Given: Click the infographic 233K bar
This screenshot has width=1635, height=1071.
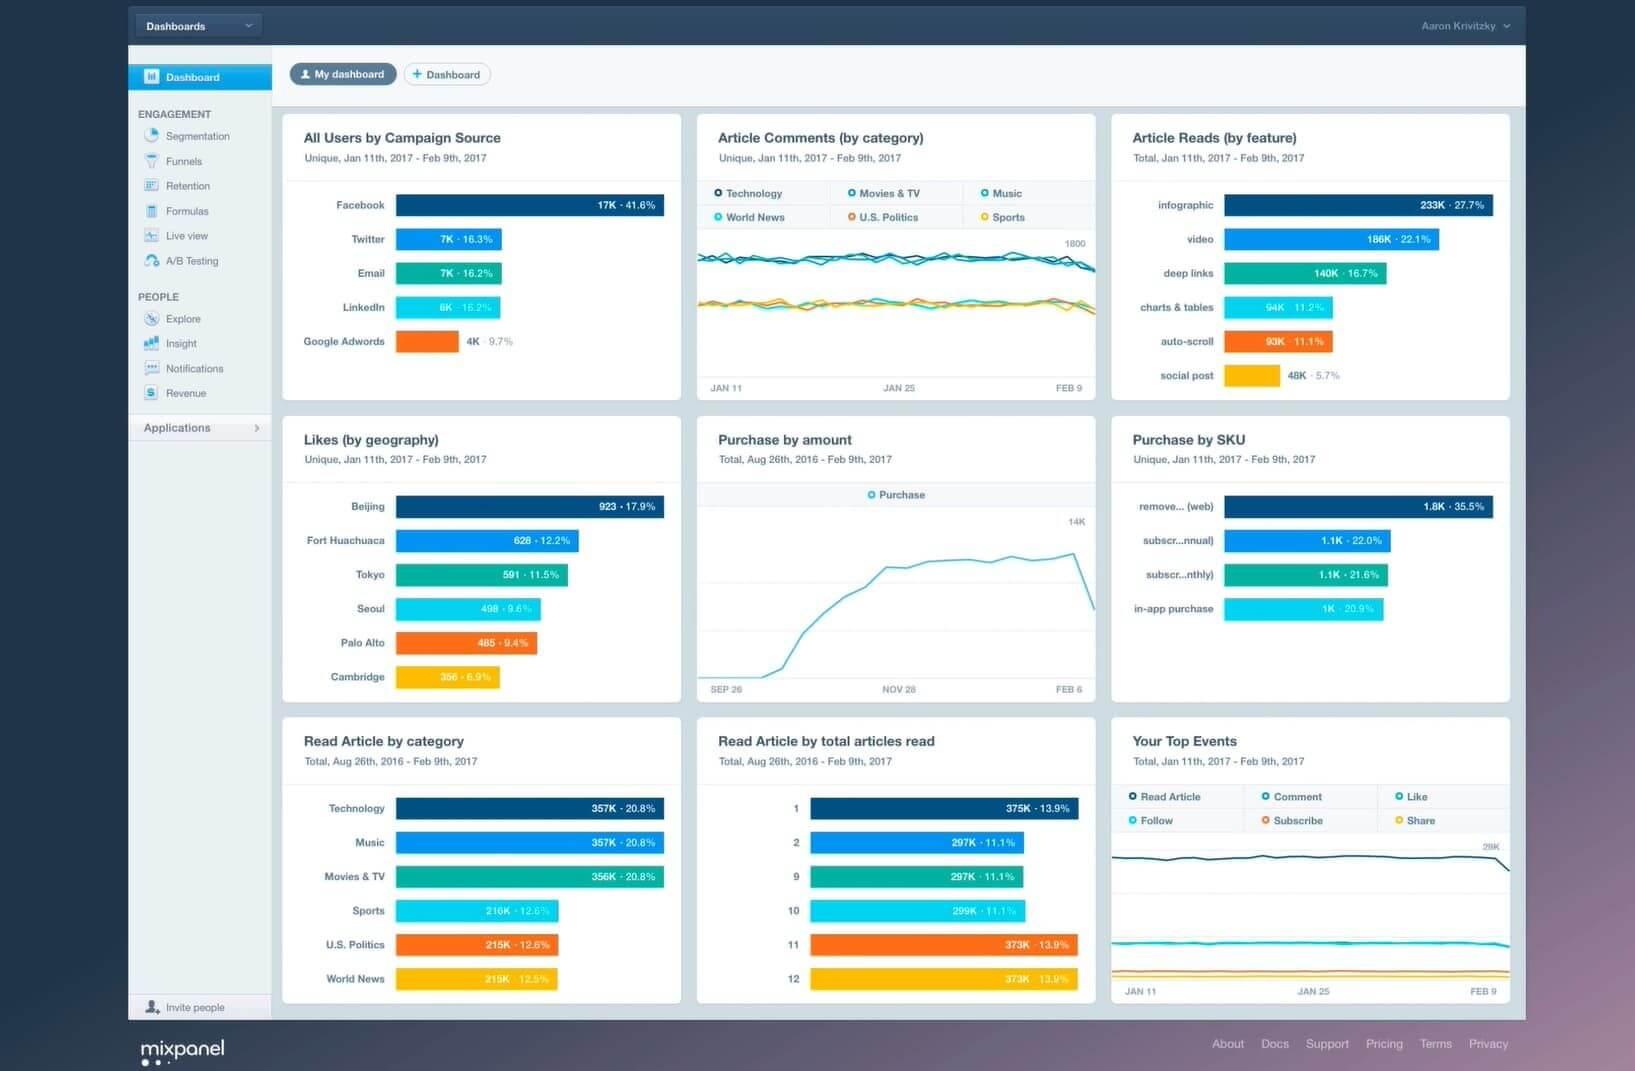Looking at the screenshot, I should [x=1358, y=205].
